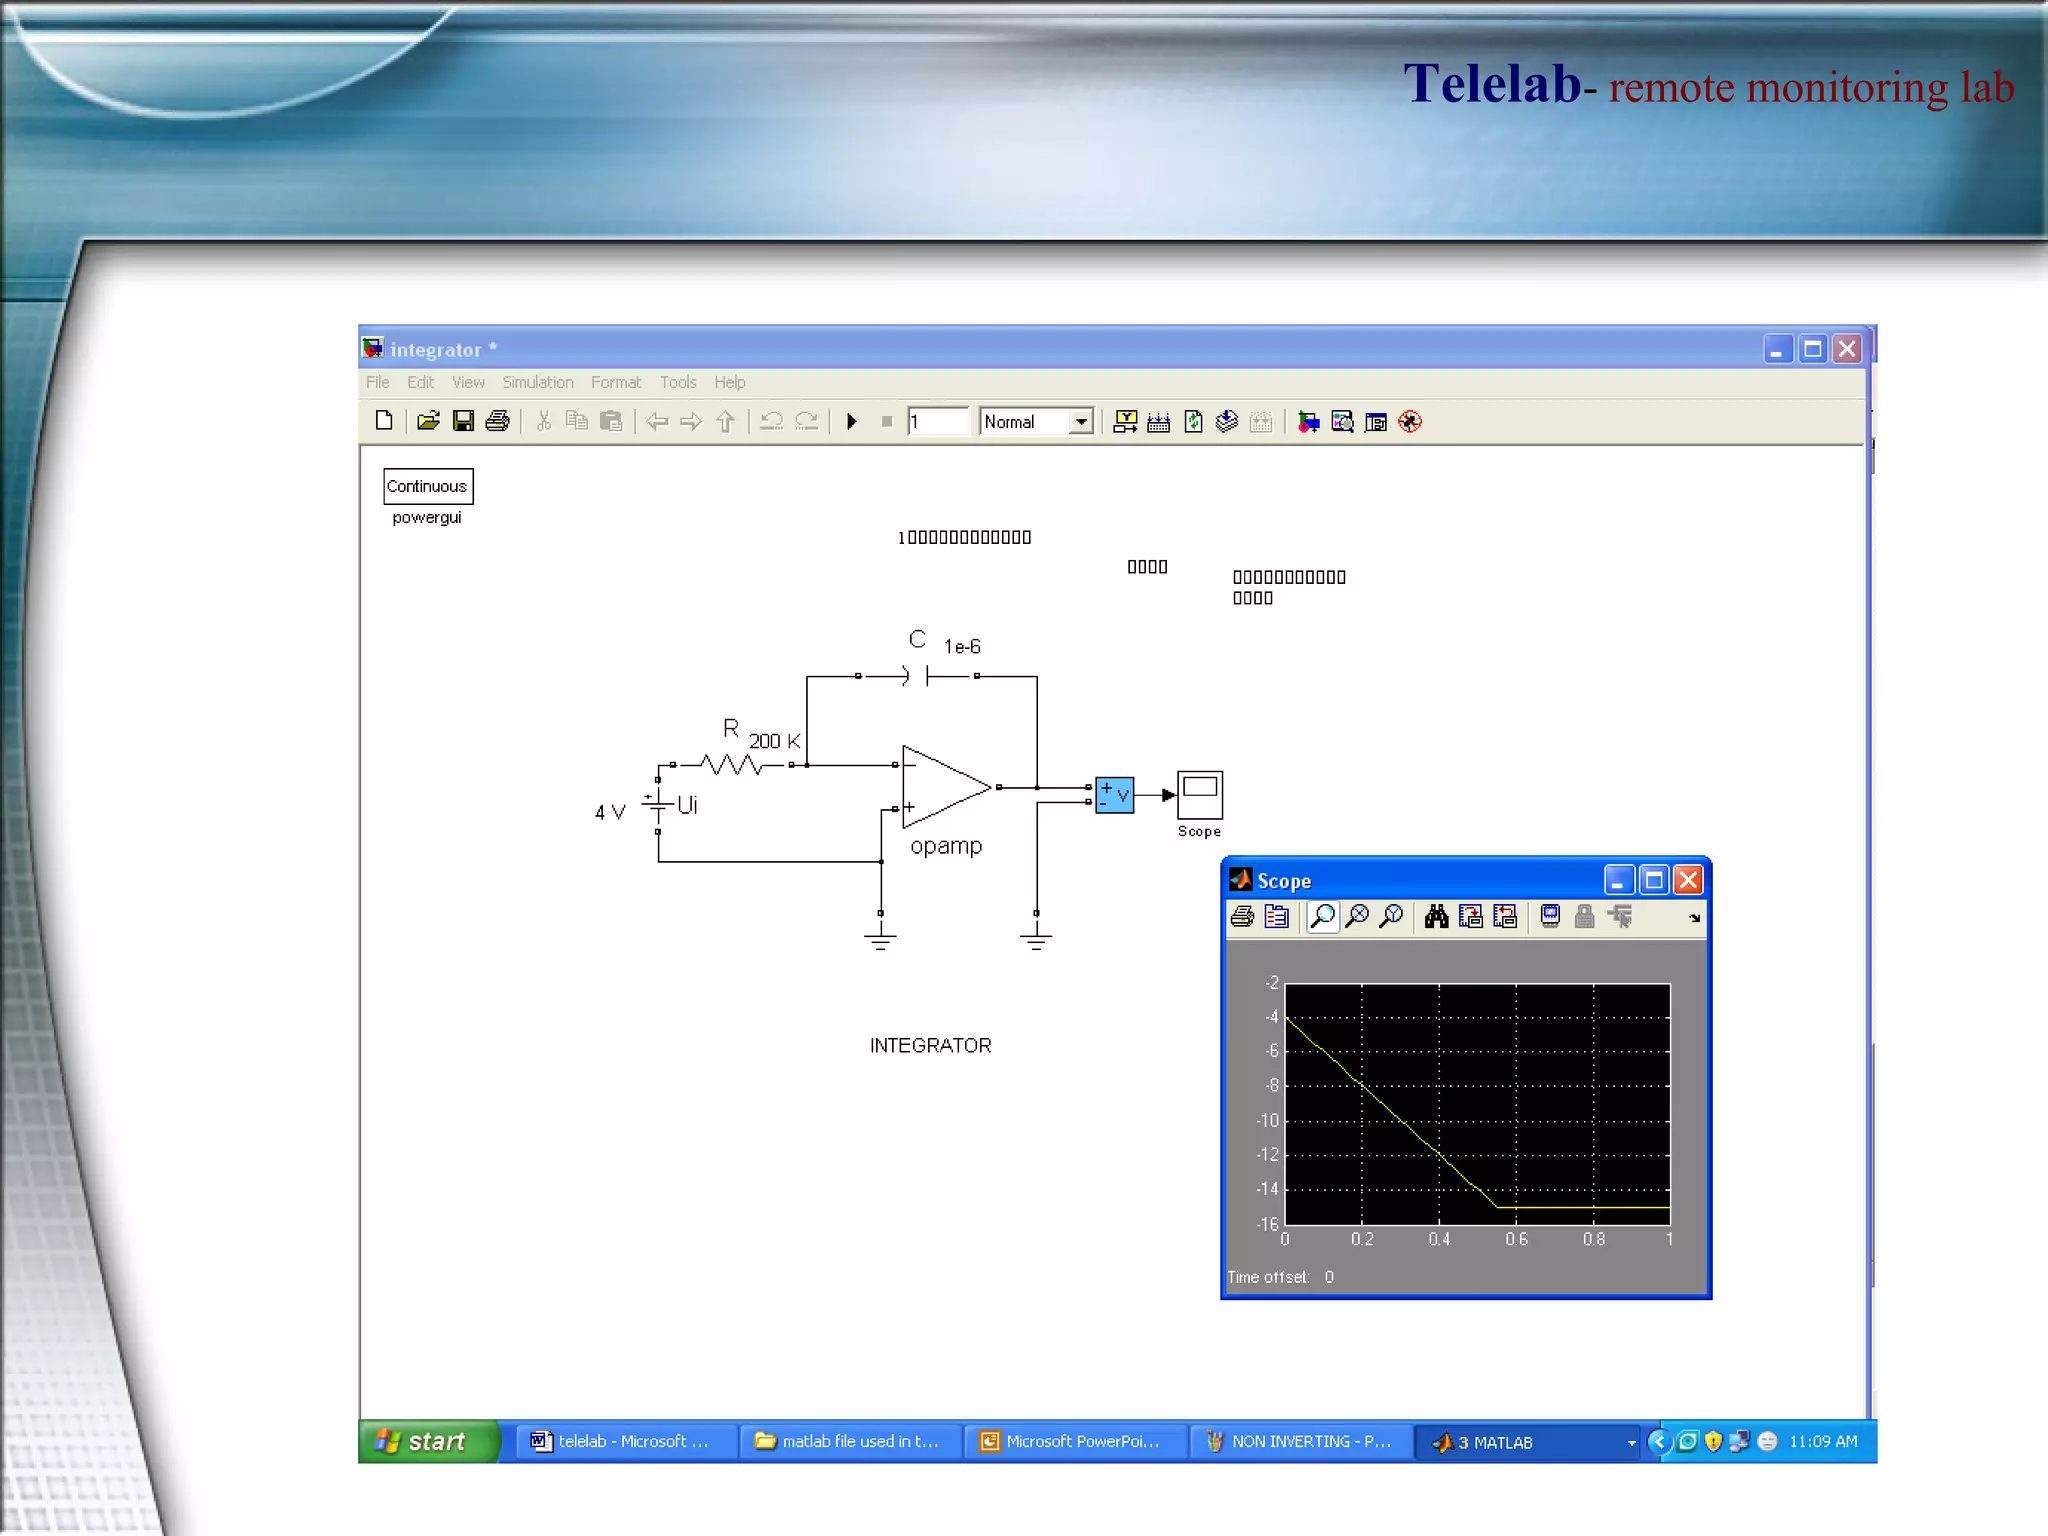Click the simulation stop time field
This screenshot has width=2048, height=1536.
click(937, 422)
